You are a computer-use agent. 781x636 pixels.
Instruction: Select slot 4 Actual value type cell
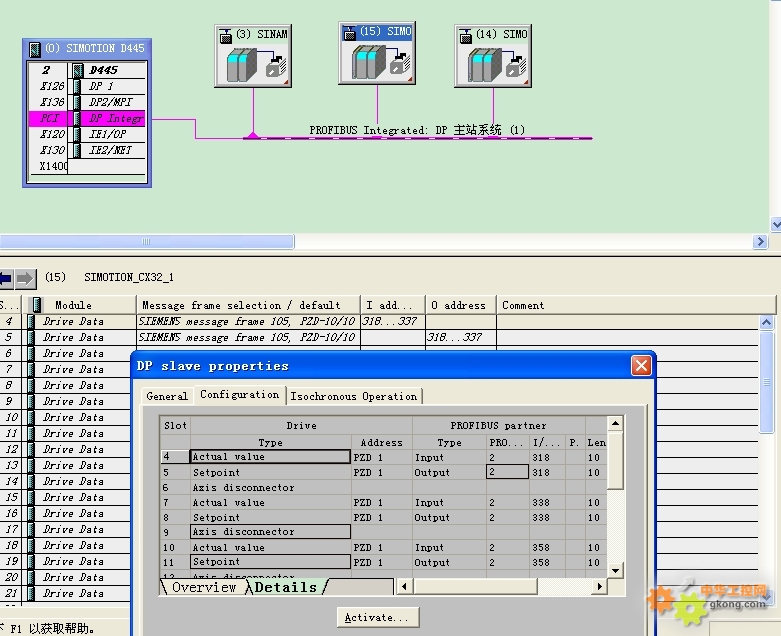(270, 457)
